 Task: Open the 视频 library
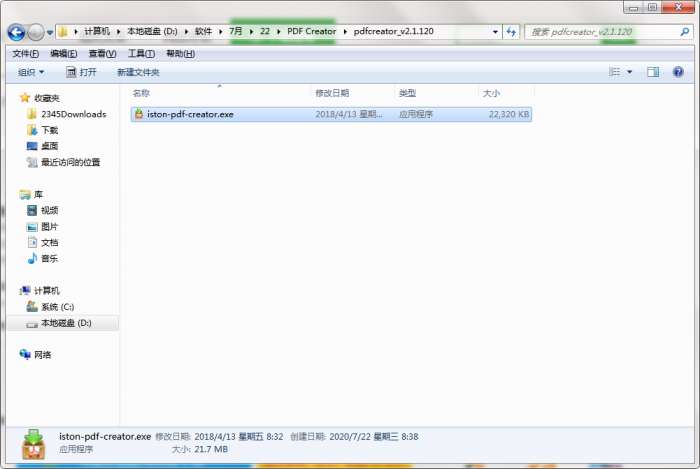coord(50,210)
